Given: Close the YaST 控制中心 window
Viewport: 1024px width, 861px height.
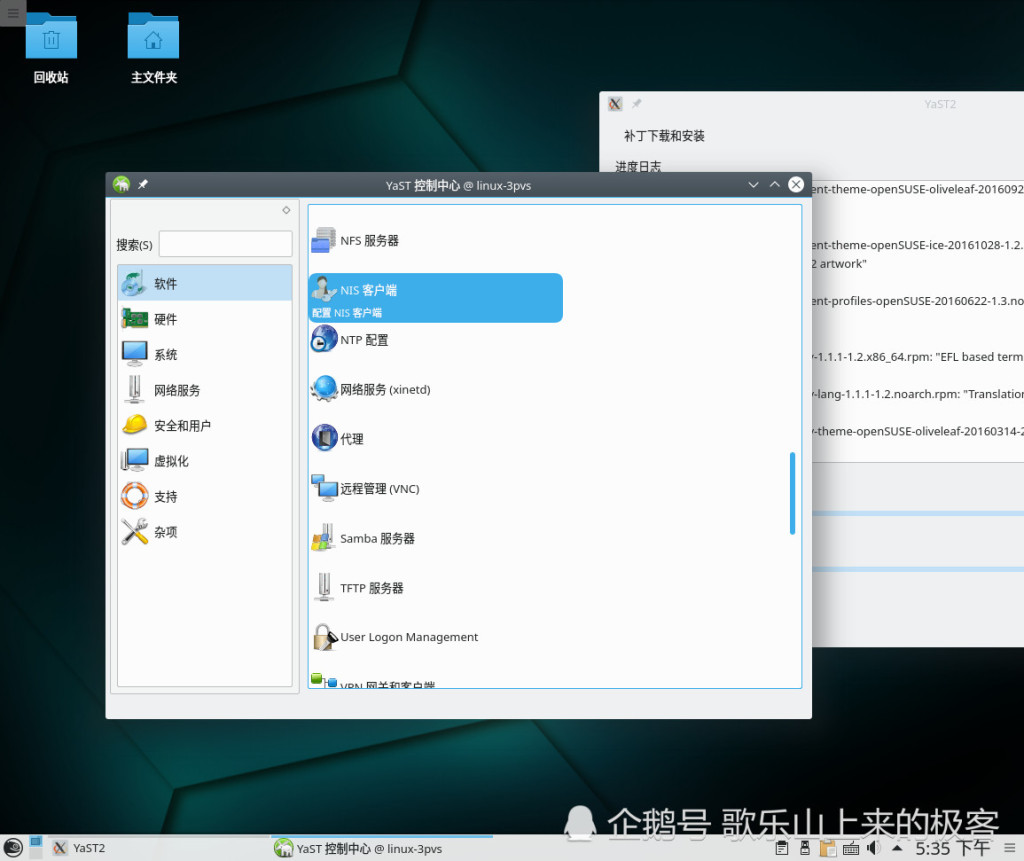Looking at the screenshot, I should (x=796, y=185).
